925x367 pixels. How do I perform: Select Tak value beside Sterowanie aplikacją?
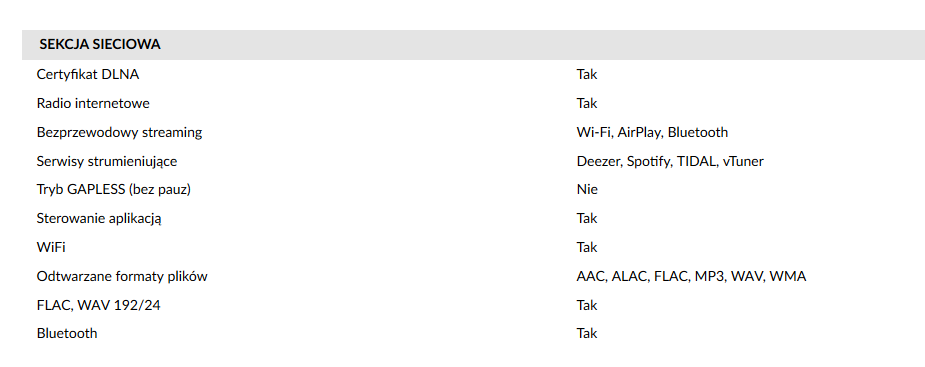point(587,218)
